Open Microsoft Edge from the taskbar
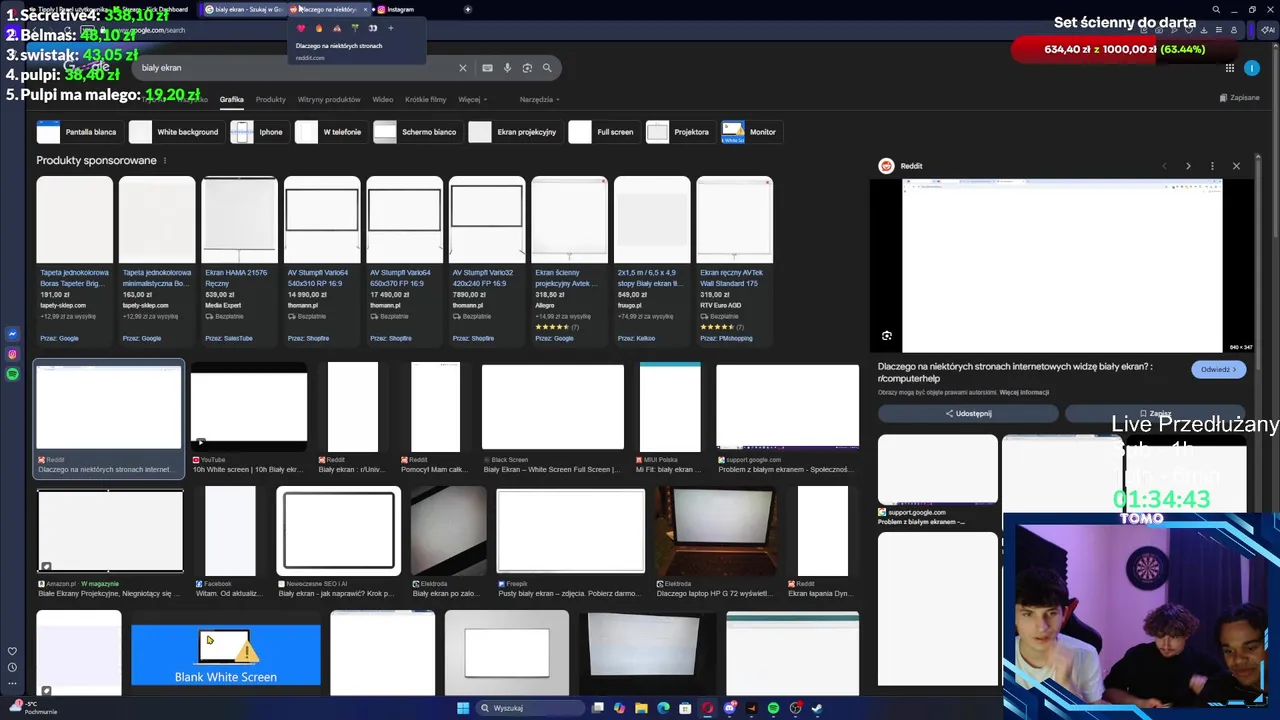 (663, 708)
